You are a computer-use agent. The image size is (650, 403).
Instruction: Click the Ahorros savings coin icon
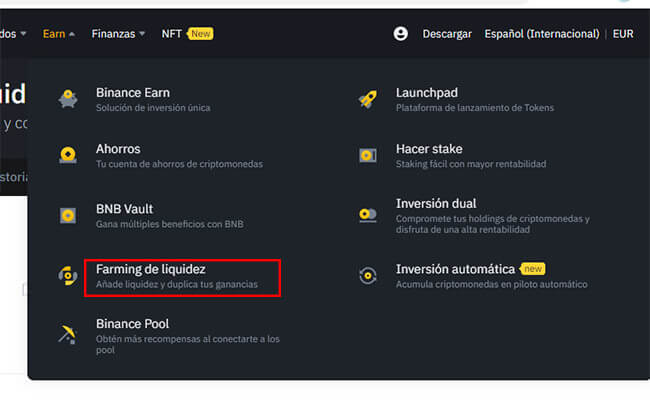click(x=68, y=155)
